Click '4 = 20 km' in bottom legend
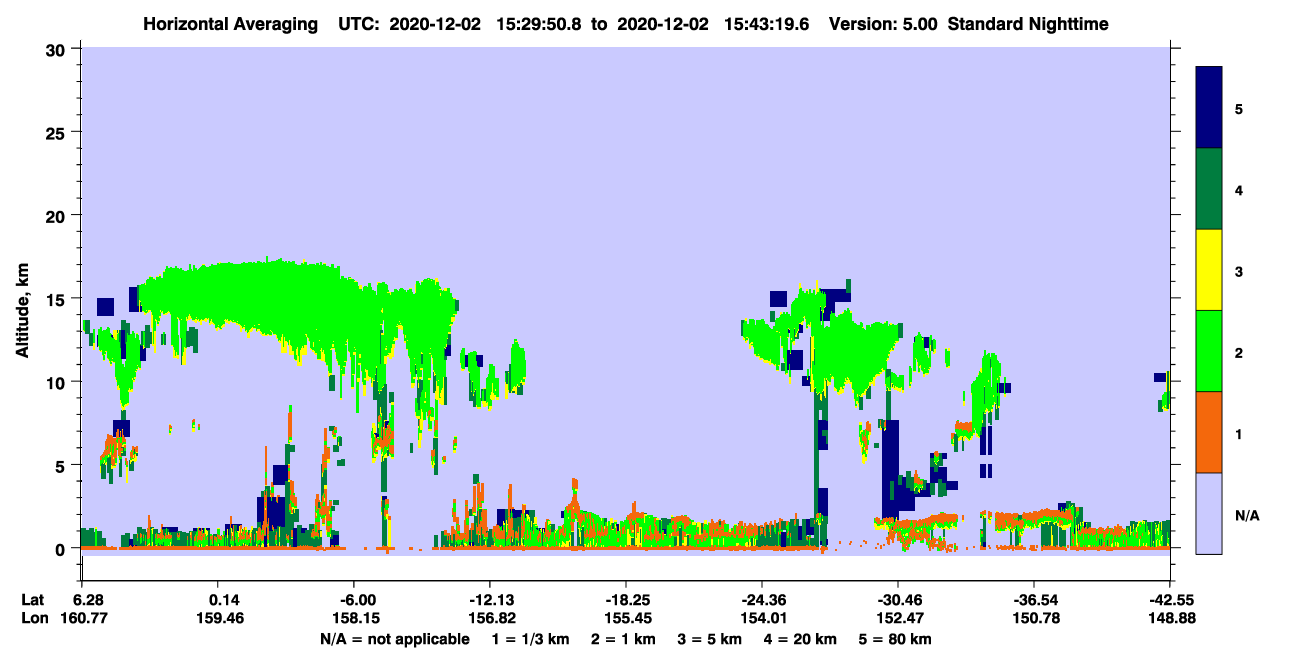Screen dimensions: 1300x667 [799, 638]
